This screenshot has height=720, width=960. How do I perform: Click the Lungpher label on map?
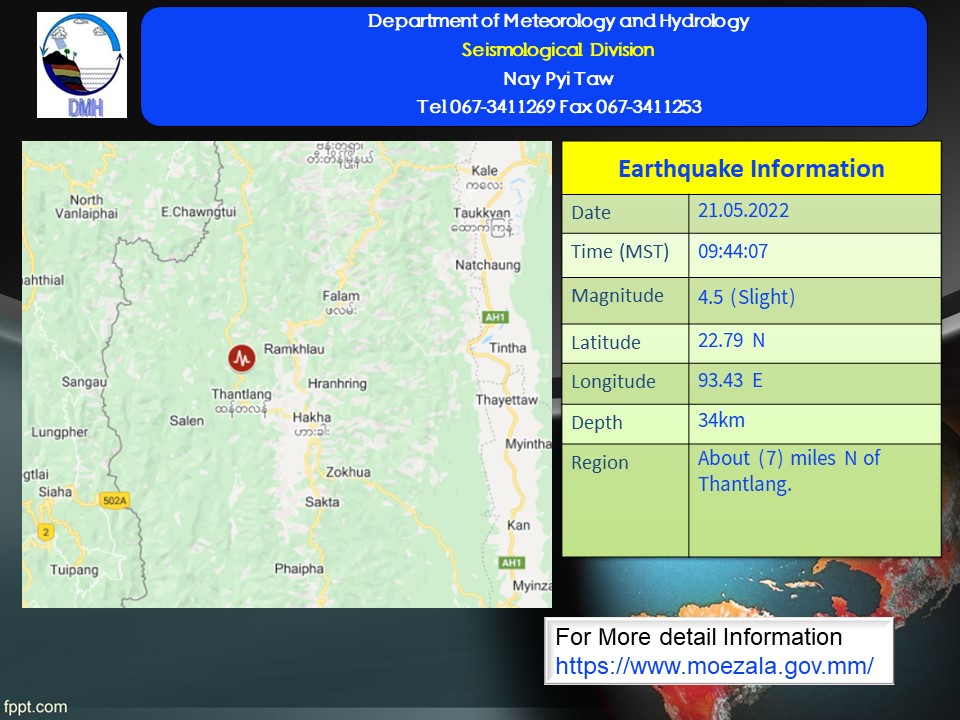point(59,432)
